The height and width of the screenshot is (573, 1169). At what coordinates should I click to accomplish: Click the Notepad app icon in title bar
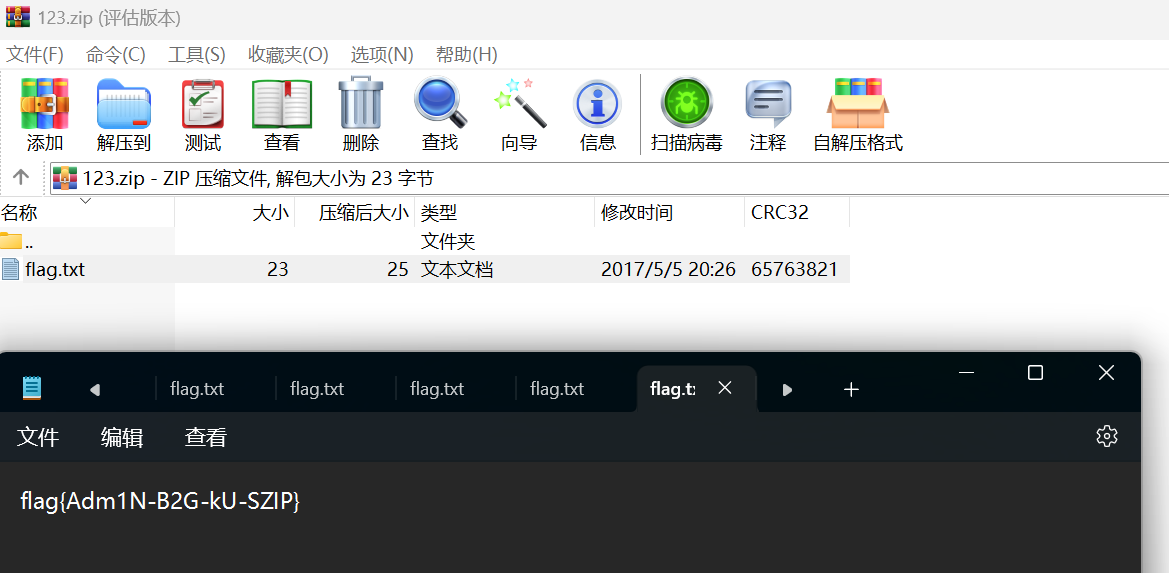(32, 388)
